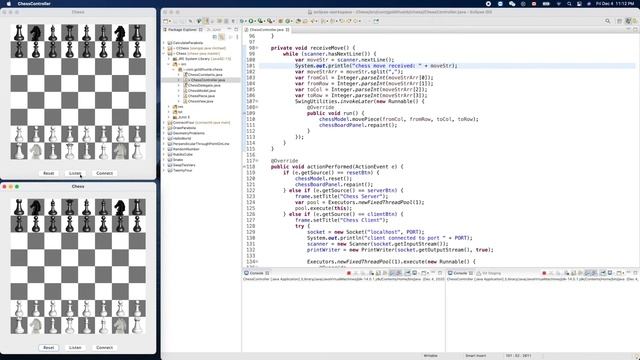This screenshot has width=640, height=360.
Task: Open the tab beside the right Console
Action: tap(489, 273)
